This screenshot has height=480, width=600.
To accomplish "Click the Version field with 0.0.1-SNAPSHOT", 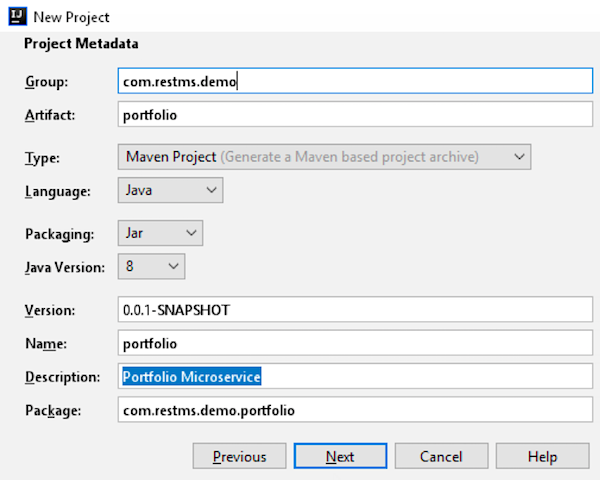I will (355, 310).
